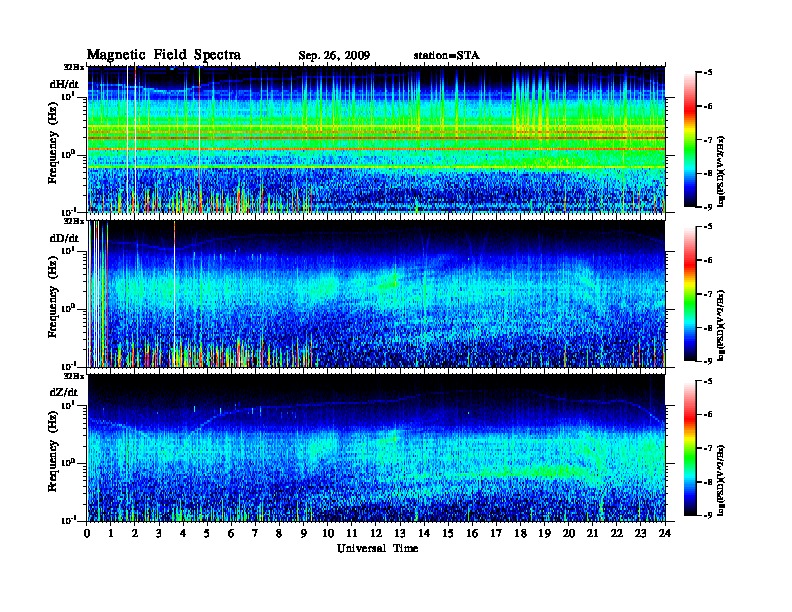792x612 pixels.
Task: Click the color bar beside dH/dt panel
Action: pos(690,139)
